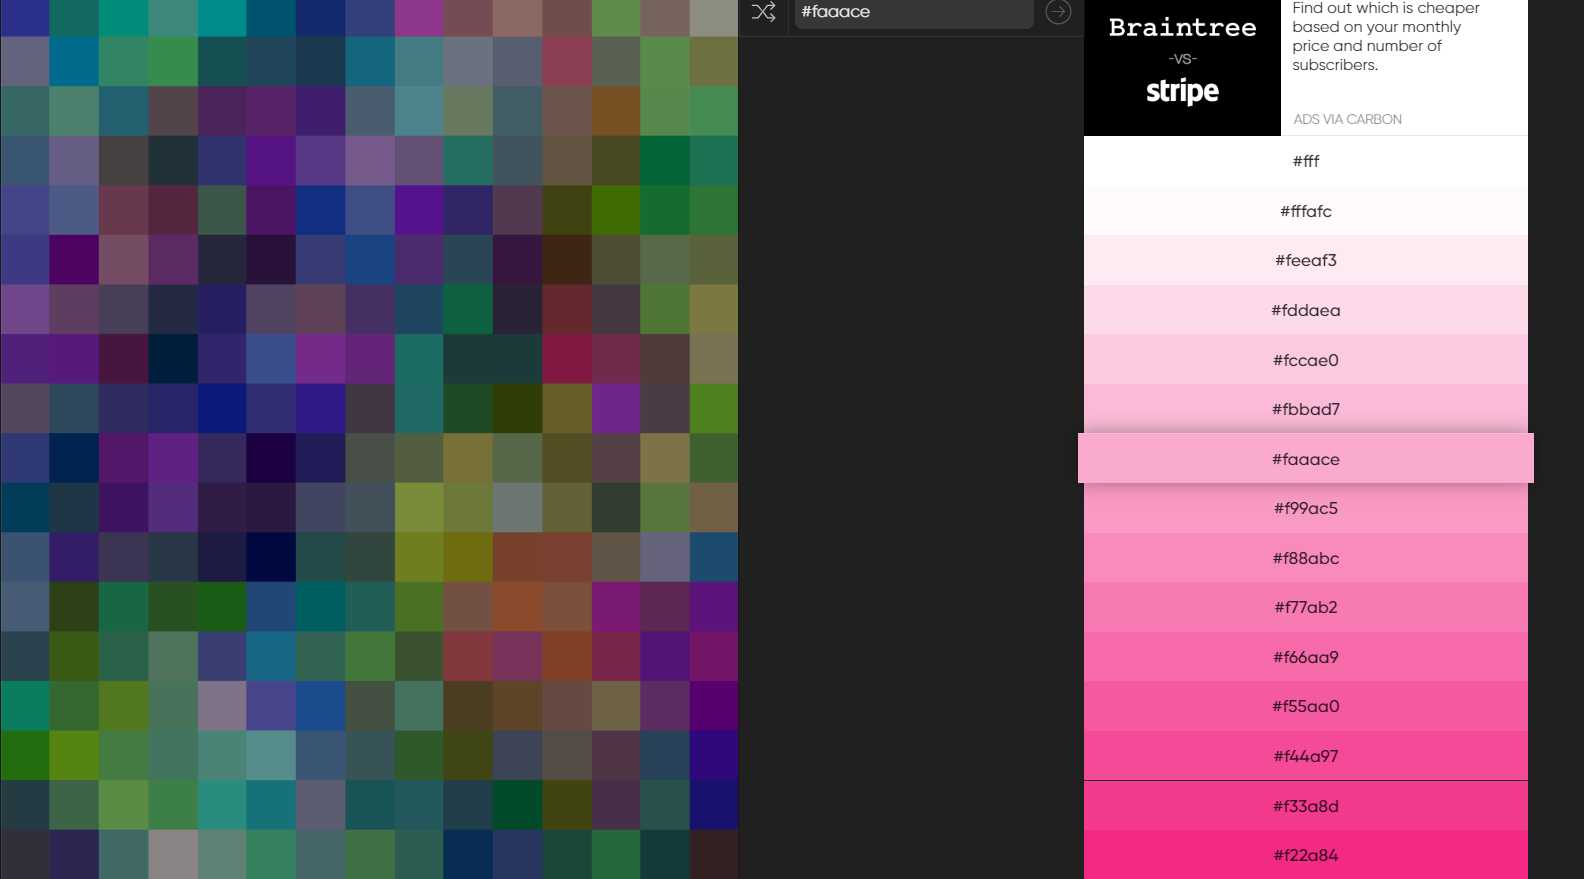The image size is (1584, 879).
Task: Open the Braintree vs Stripe ad image
Action: (x=1182, y=66)
